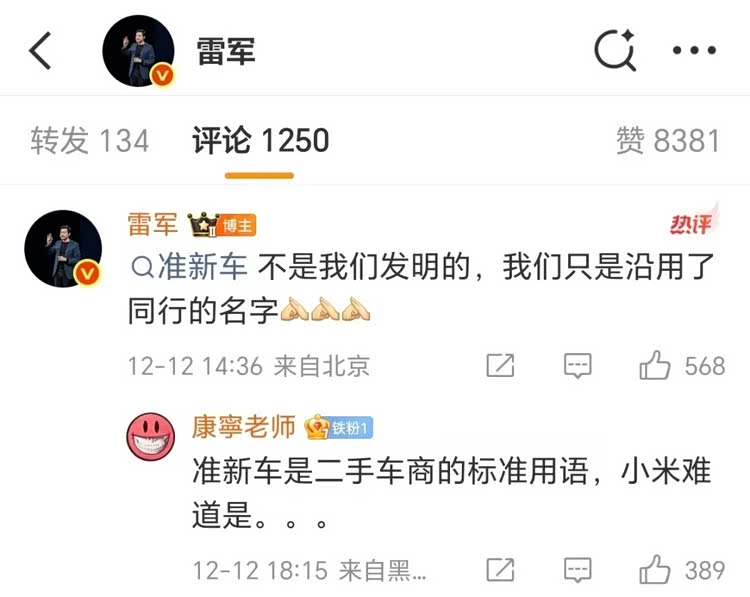Image resolution: width=750 pixels, height=597 pixels.
Task: Open the AI search icon
Action: [615, 50]
